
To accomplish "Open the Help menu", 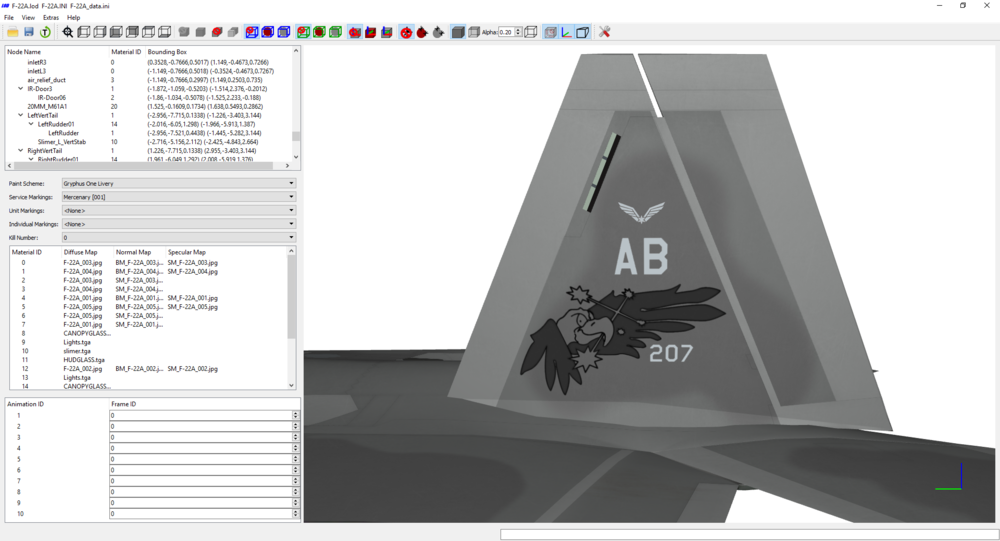I will pos(73,17).
